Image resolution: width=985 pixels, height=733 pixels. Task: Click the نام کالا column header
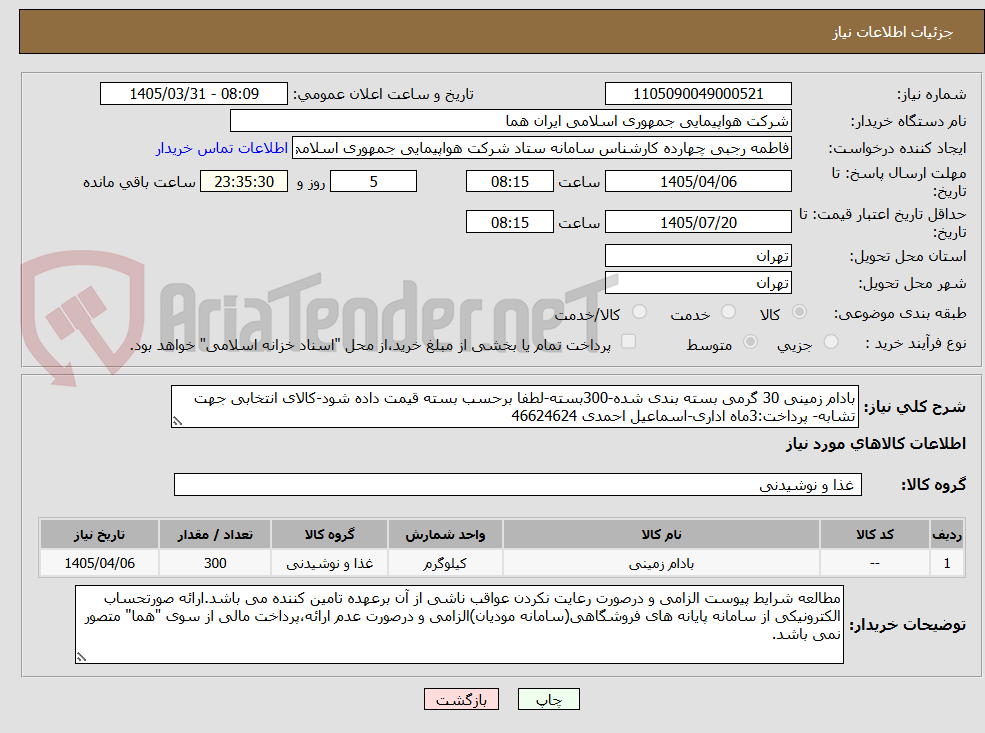[661, 535]
